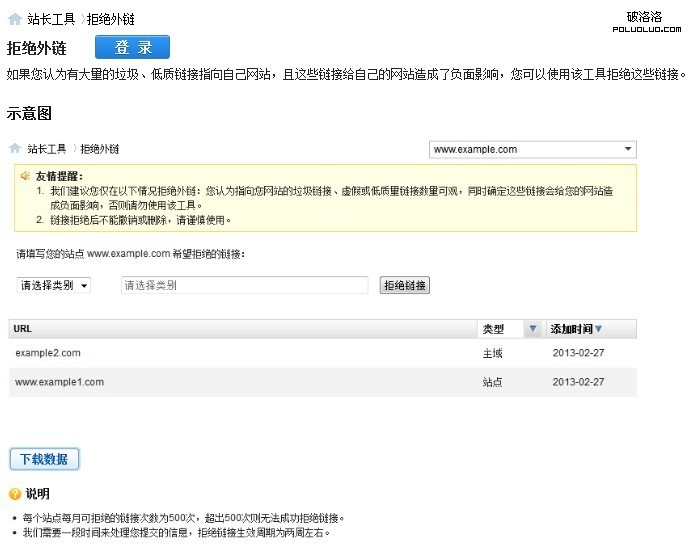Image resolution: width=692 pixels, height=556 pixels.
Task: Click the home icon in the example breadcrumb
Action: pos(15,149)
